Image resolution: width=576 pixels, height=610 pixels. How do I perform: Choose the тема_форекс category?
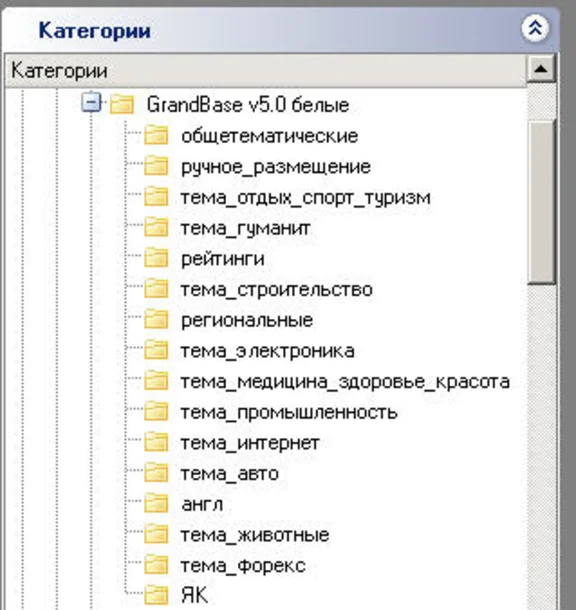[243, 566]
